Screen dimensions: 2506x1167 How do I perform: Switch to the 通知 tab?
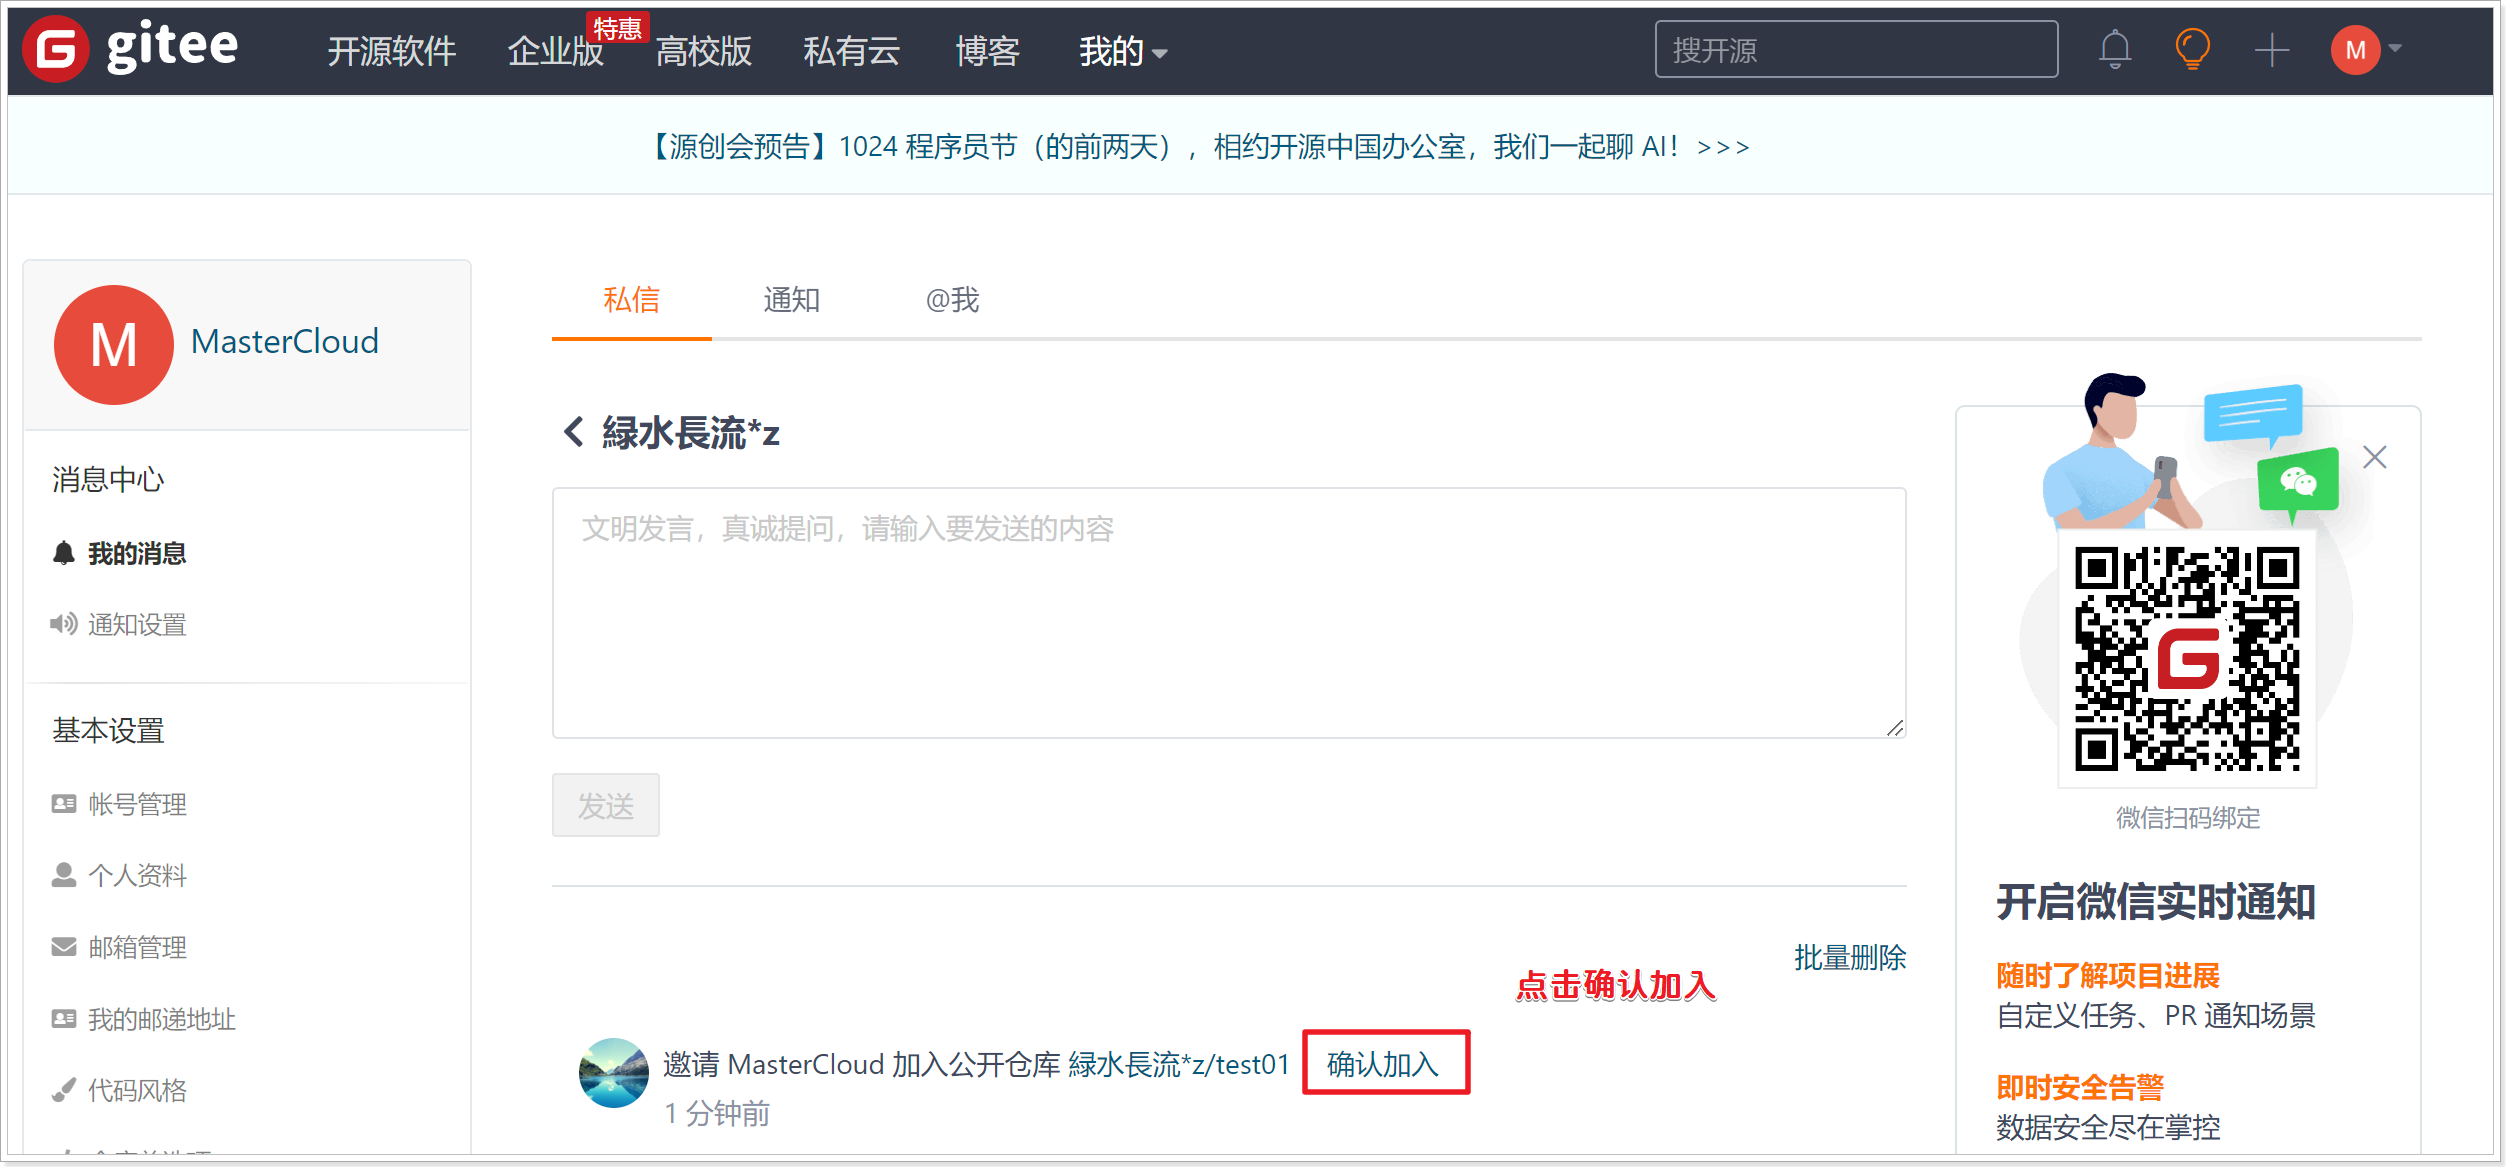click(x=791, y=300)
